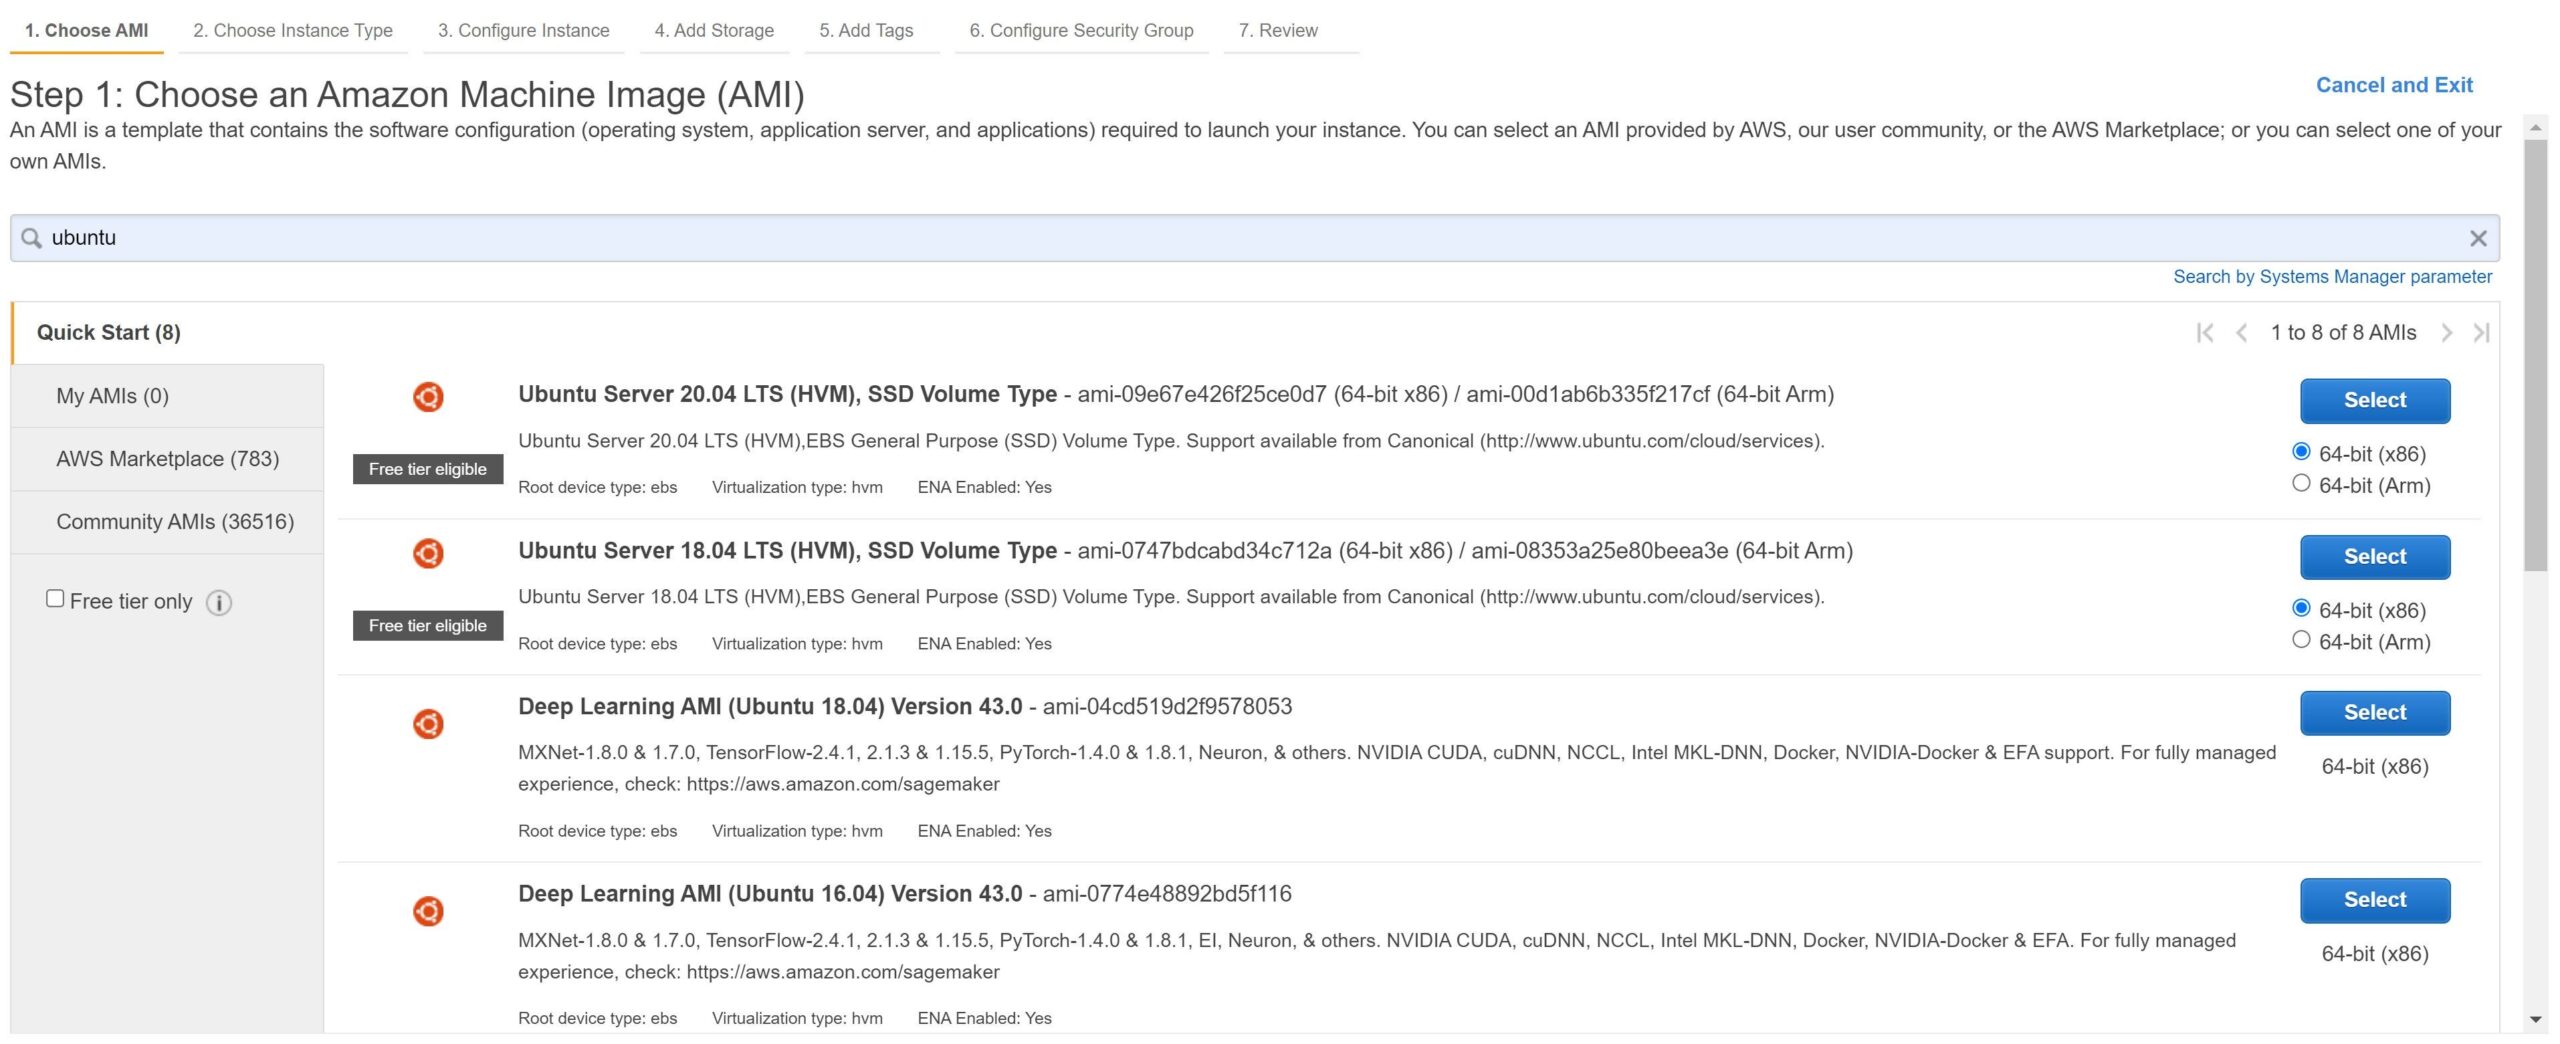The width and height of the screenshot is (2560, 1044).
Task: Click the Ubuntu Server 20.04 logo icon
Action: pos(428,397)
